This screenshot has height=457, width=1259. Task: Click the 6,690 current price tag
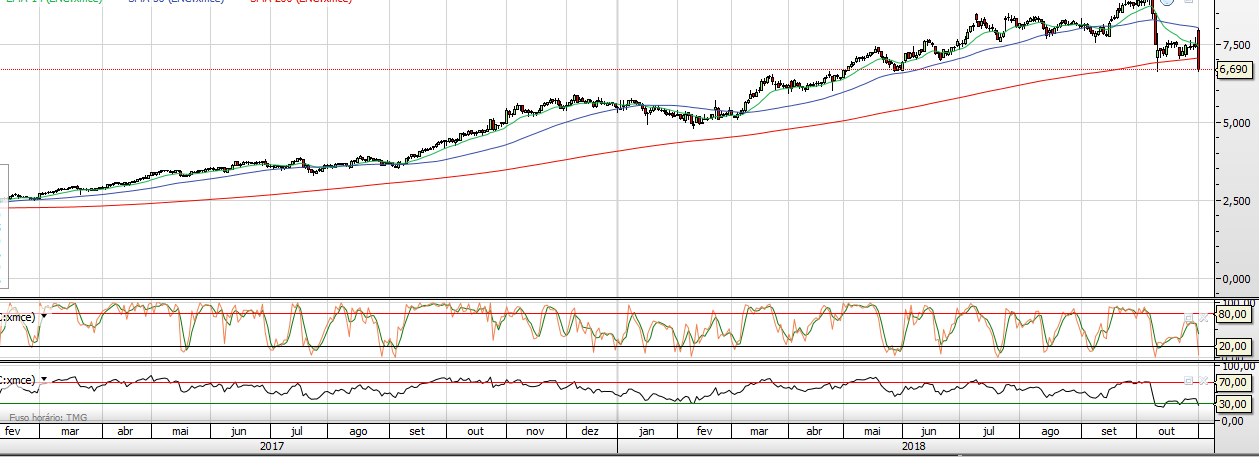pos(1233,70)
